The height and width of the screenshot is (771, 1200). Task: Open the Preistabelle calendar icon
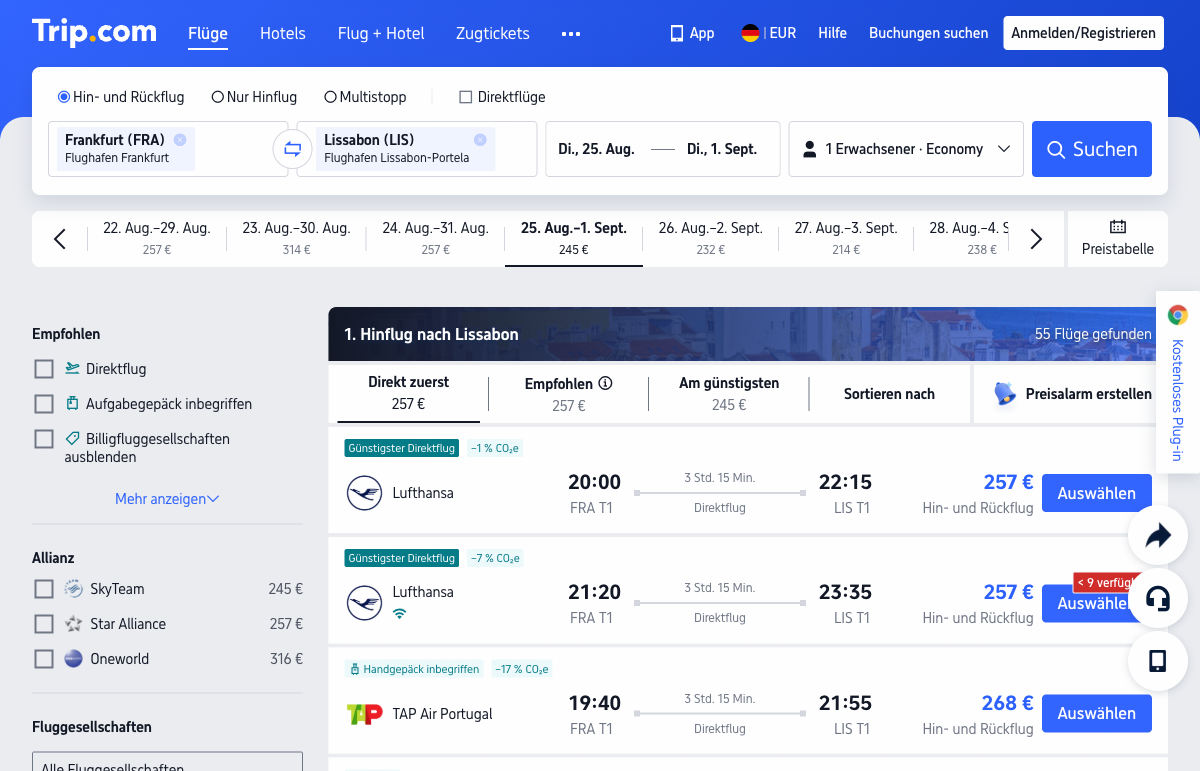(x=1118, y=227)
